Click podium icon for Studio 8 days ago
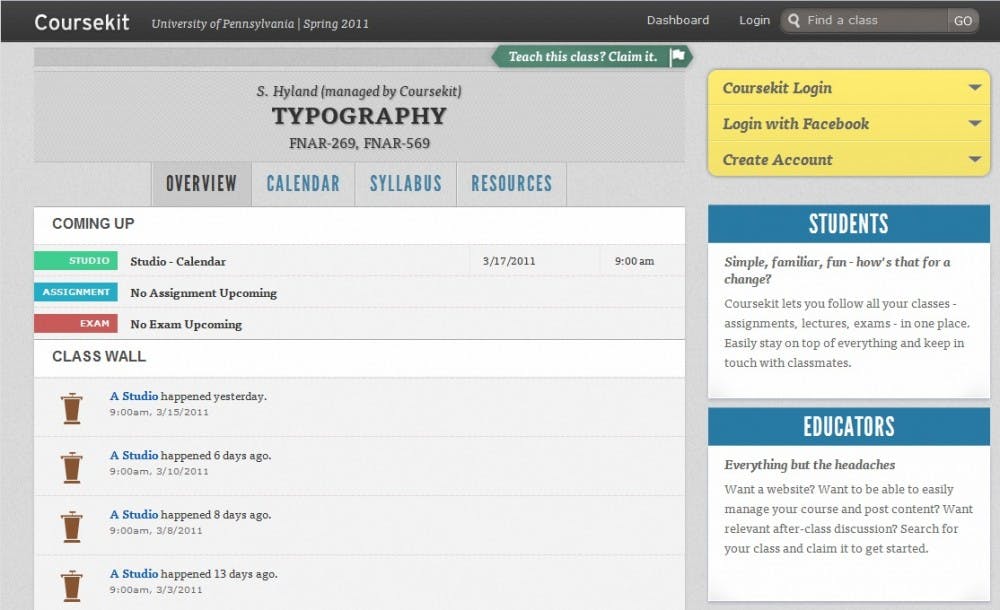1000x610 pixels. point(71,526)
